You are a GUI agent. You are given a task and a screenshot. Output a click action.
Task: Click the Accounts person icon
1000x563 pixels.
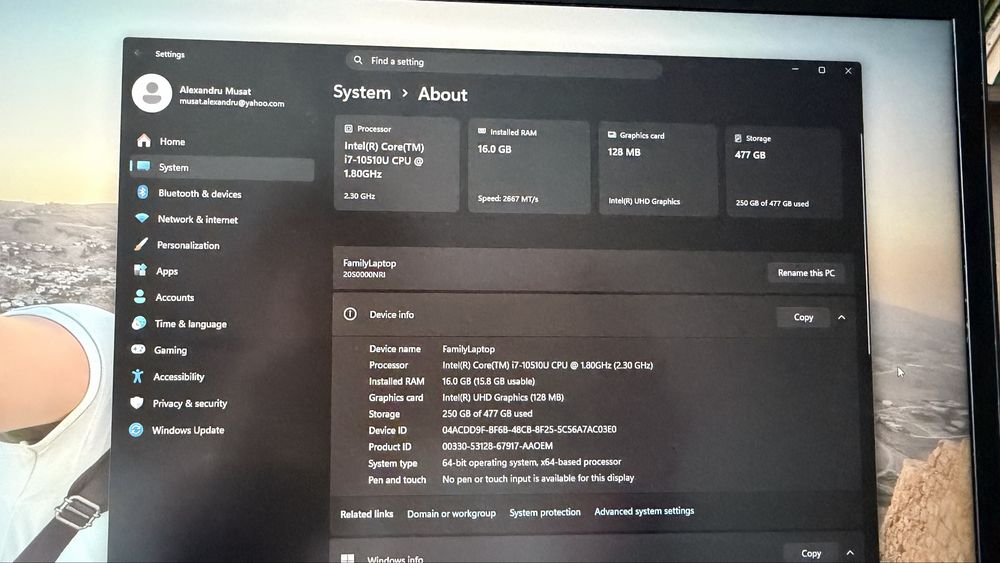[140, 296]
